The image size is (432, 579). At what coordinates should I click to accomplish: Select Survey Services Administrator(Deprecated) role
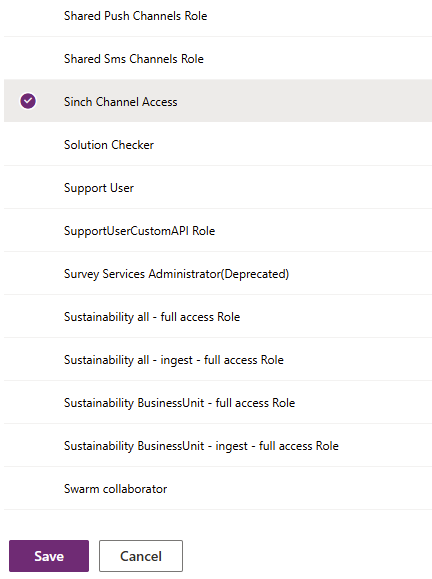pos(218,274)
